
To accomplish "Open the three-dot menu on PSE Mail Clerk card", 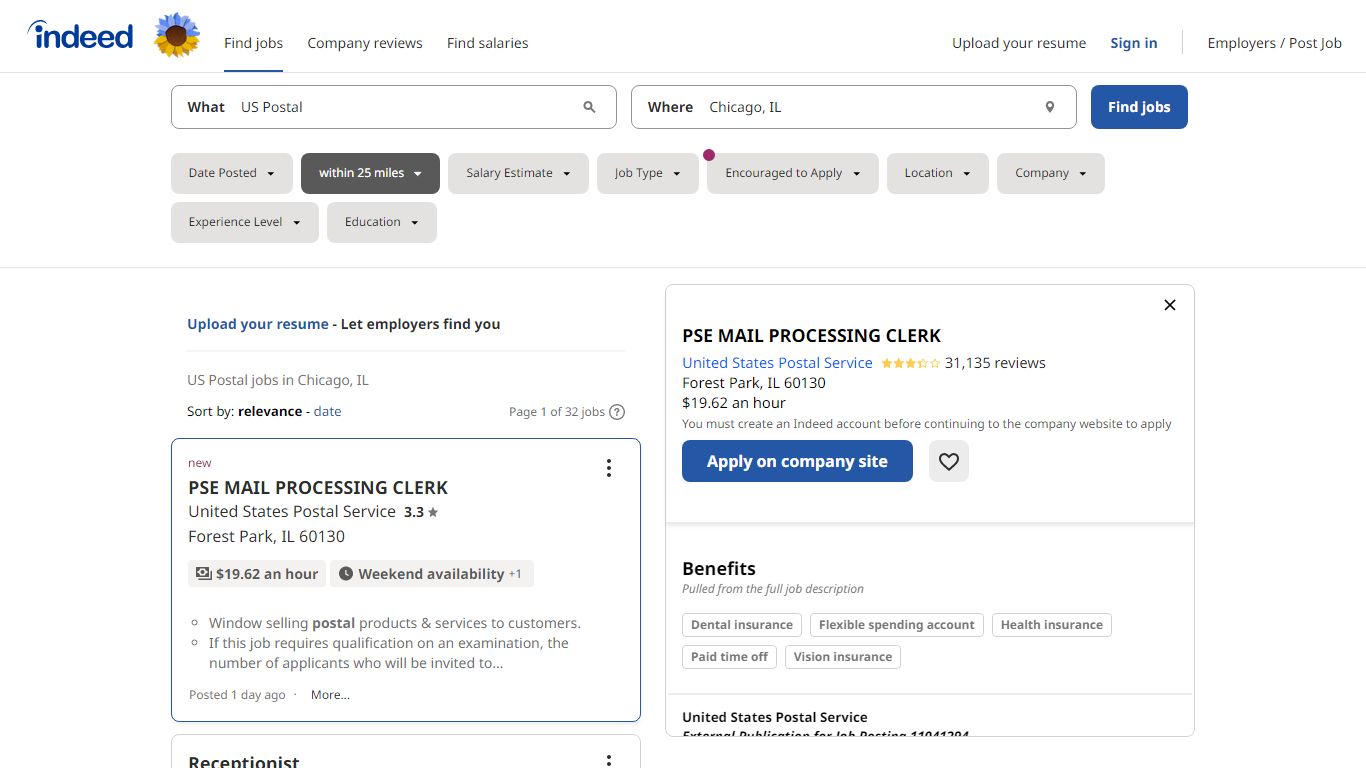I will [x=608, y=468].
